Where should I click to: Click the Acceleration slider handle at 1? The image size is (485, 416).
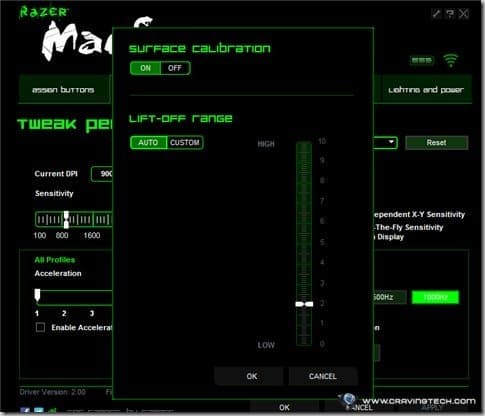point(37,295)
